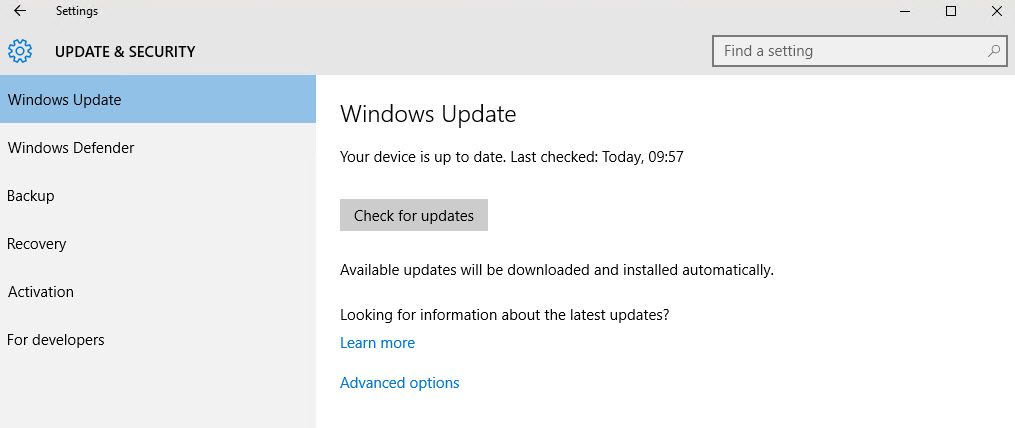Click the UPDATE & SECURITY header title
Image resolution: width=1015 pixels, height=428 pixels.
coord(125,52)
